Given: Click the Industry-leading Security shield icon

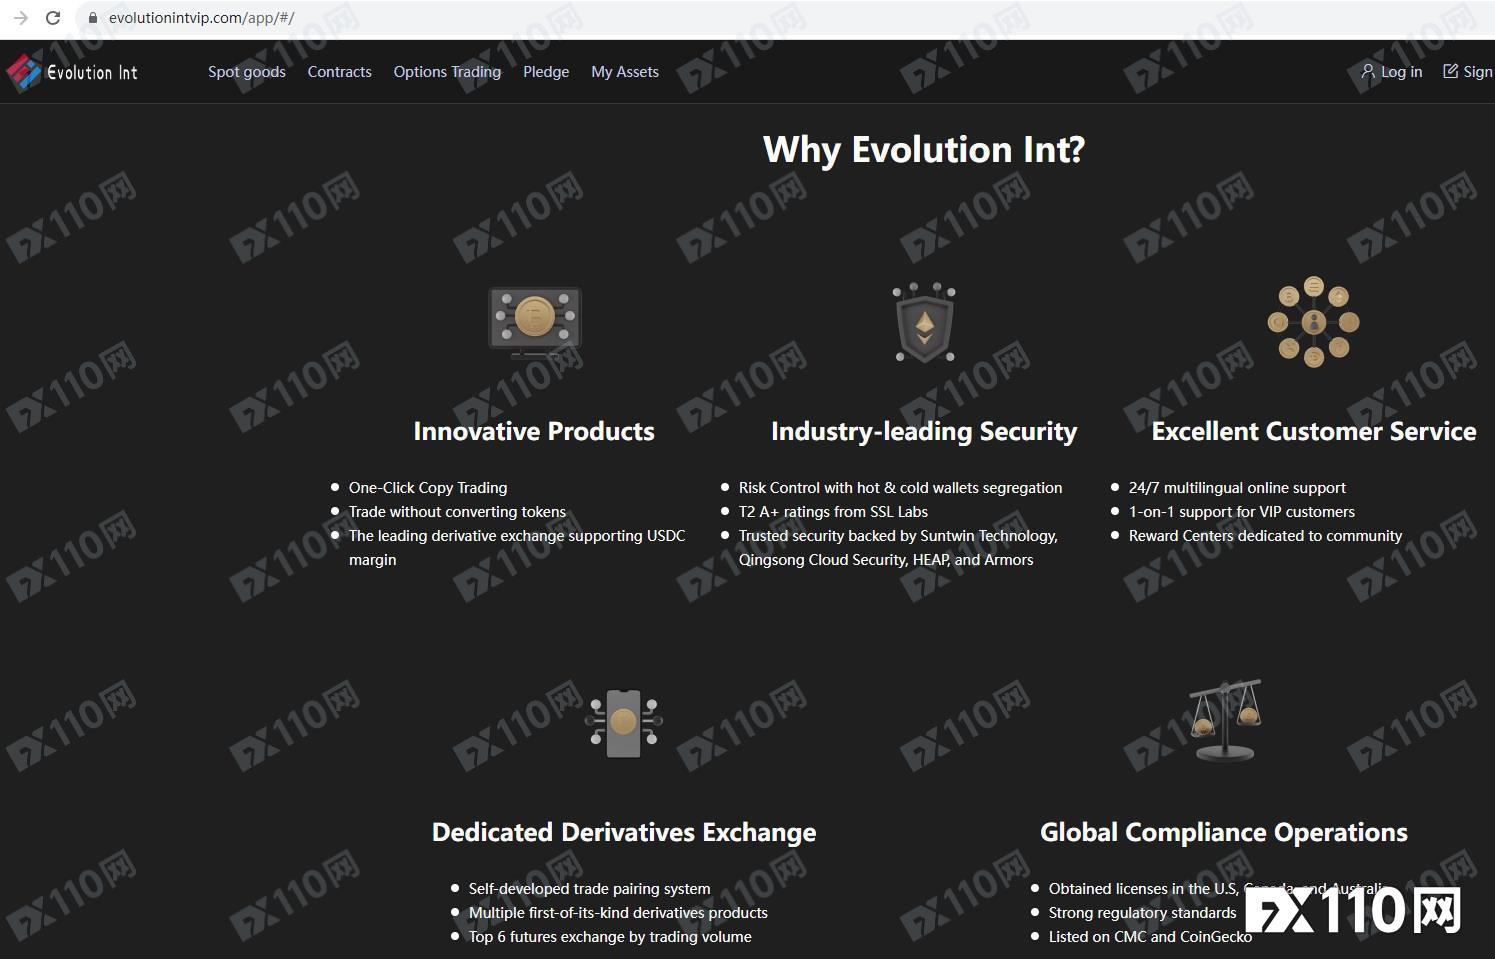Looking at the screenshot, I should pyautogui.click(x=924, y=323).
